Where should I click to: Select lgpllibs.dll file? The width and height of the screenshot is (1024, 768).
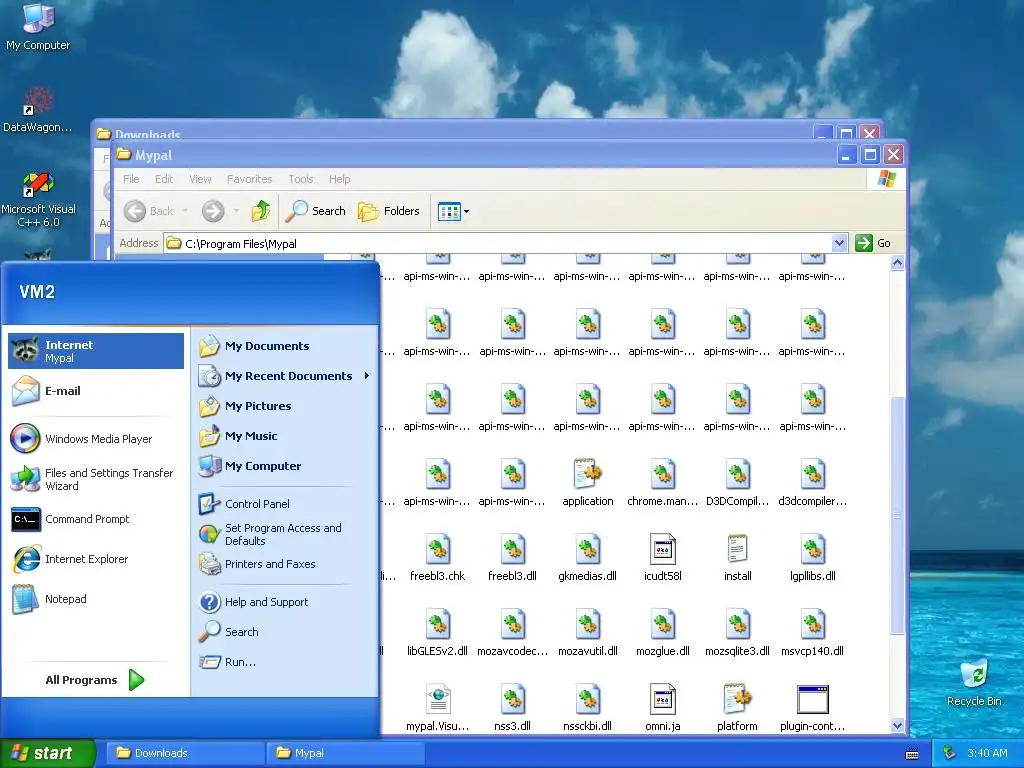[x=812, y=557]
